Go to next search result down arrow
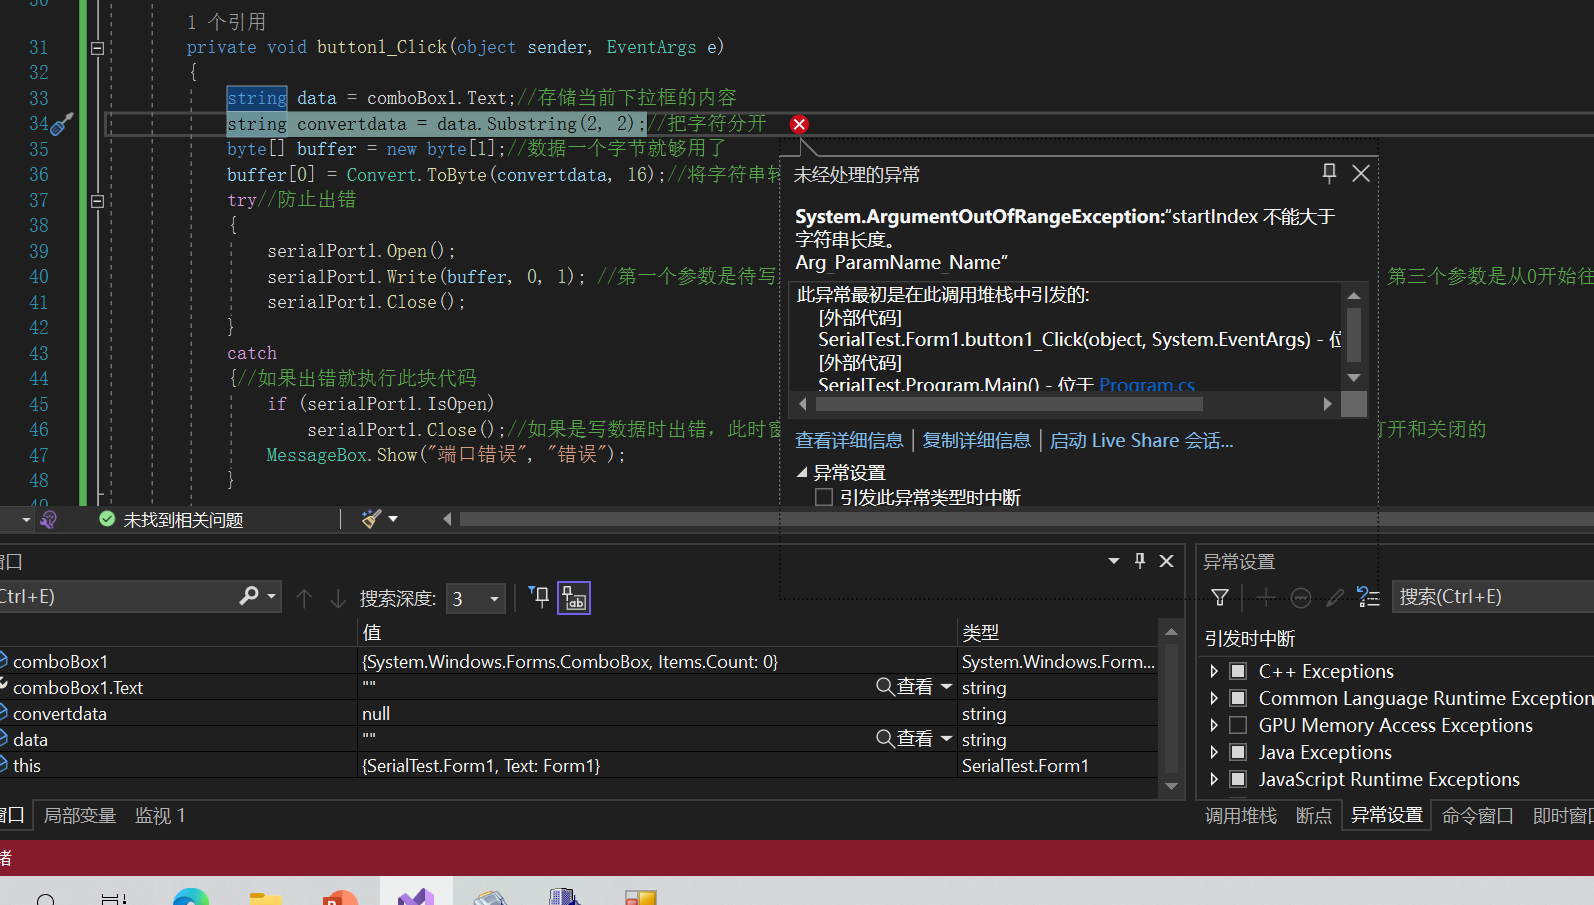Screen dimensions: 1594x905 [338, 598]
